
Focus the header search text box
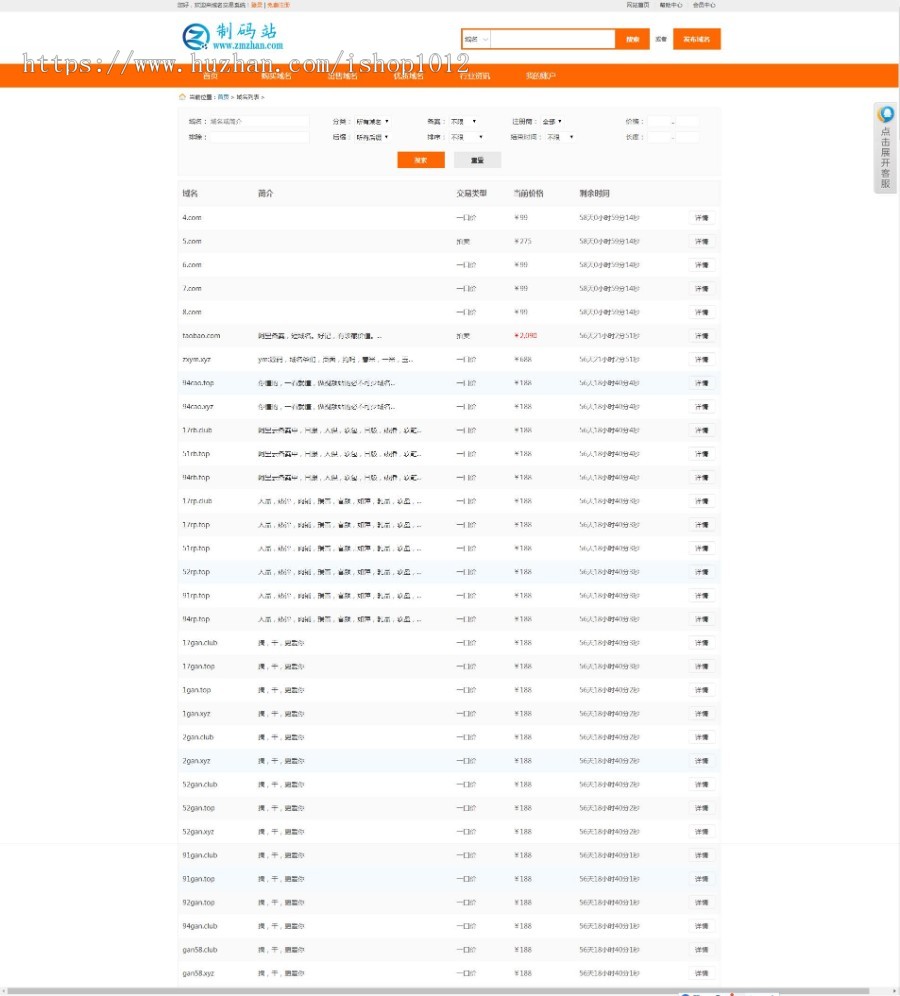pyautogui.click(x=553, y=39)
